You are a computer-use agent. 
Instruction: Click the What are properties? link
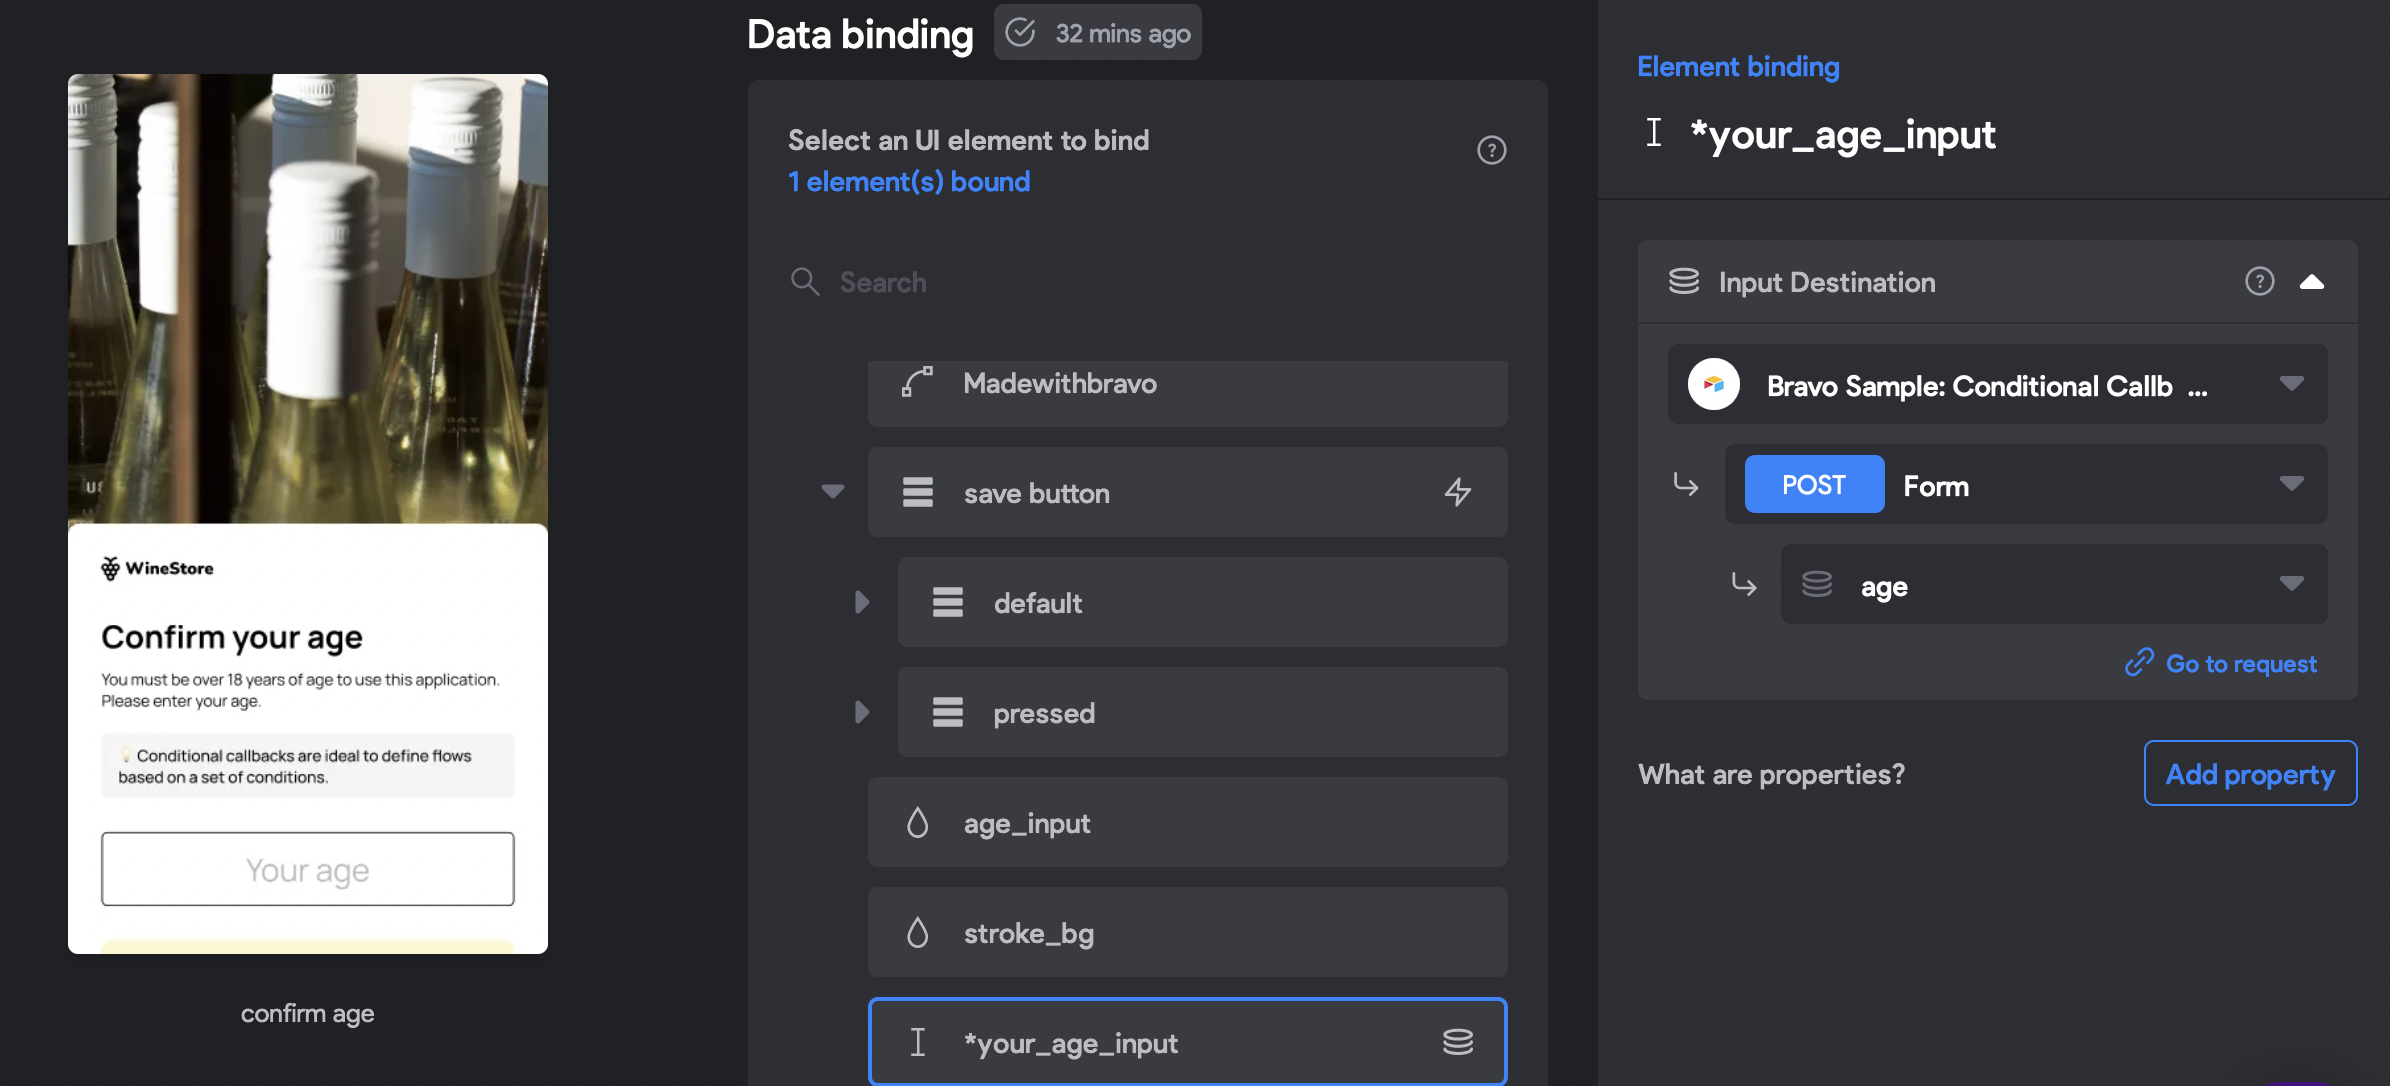1771,774
